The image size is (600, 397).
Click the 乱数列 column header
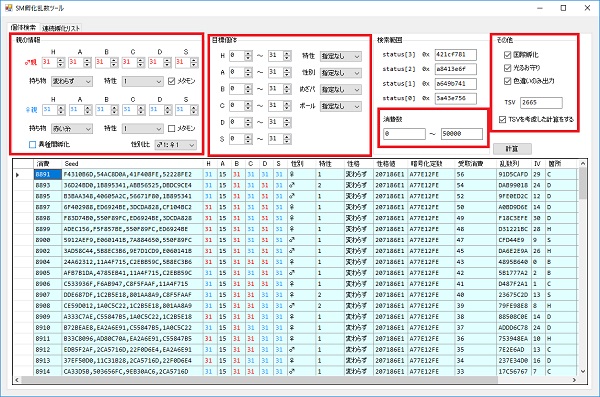coord(514,164)
